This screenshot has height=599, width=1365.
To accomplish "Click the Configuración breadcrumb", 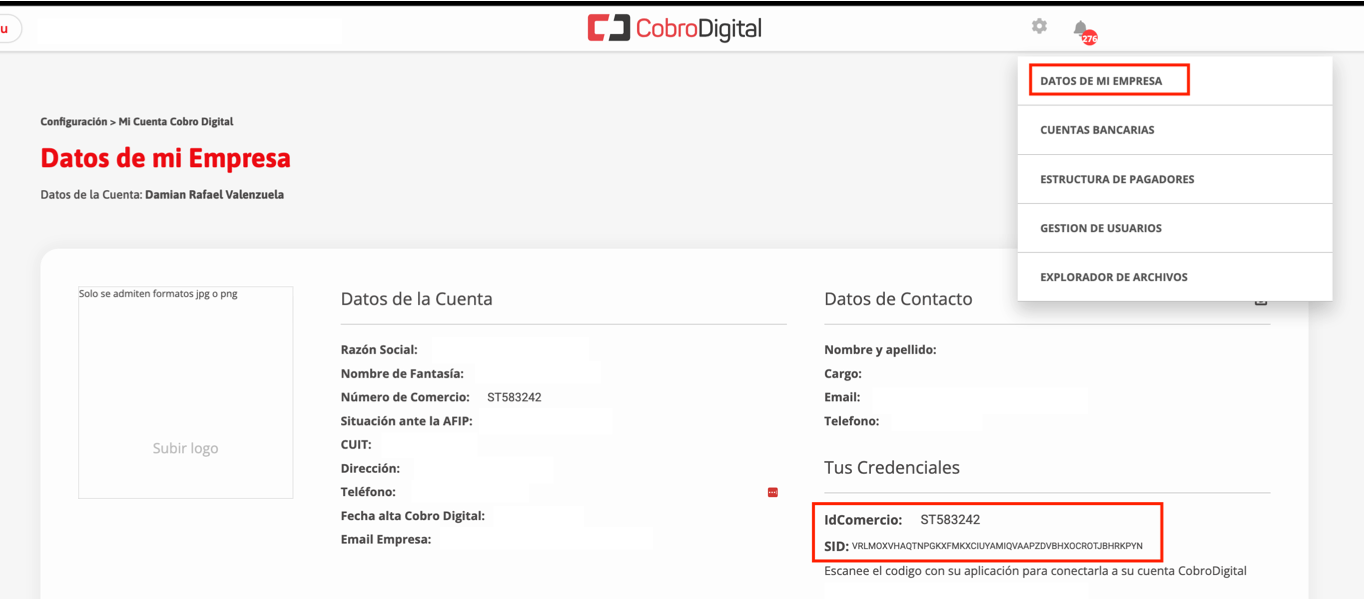I will pyautogui.click(x=73, y=121).
